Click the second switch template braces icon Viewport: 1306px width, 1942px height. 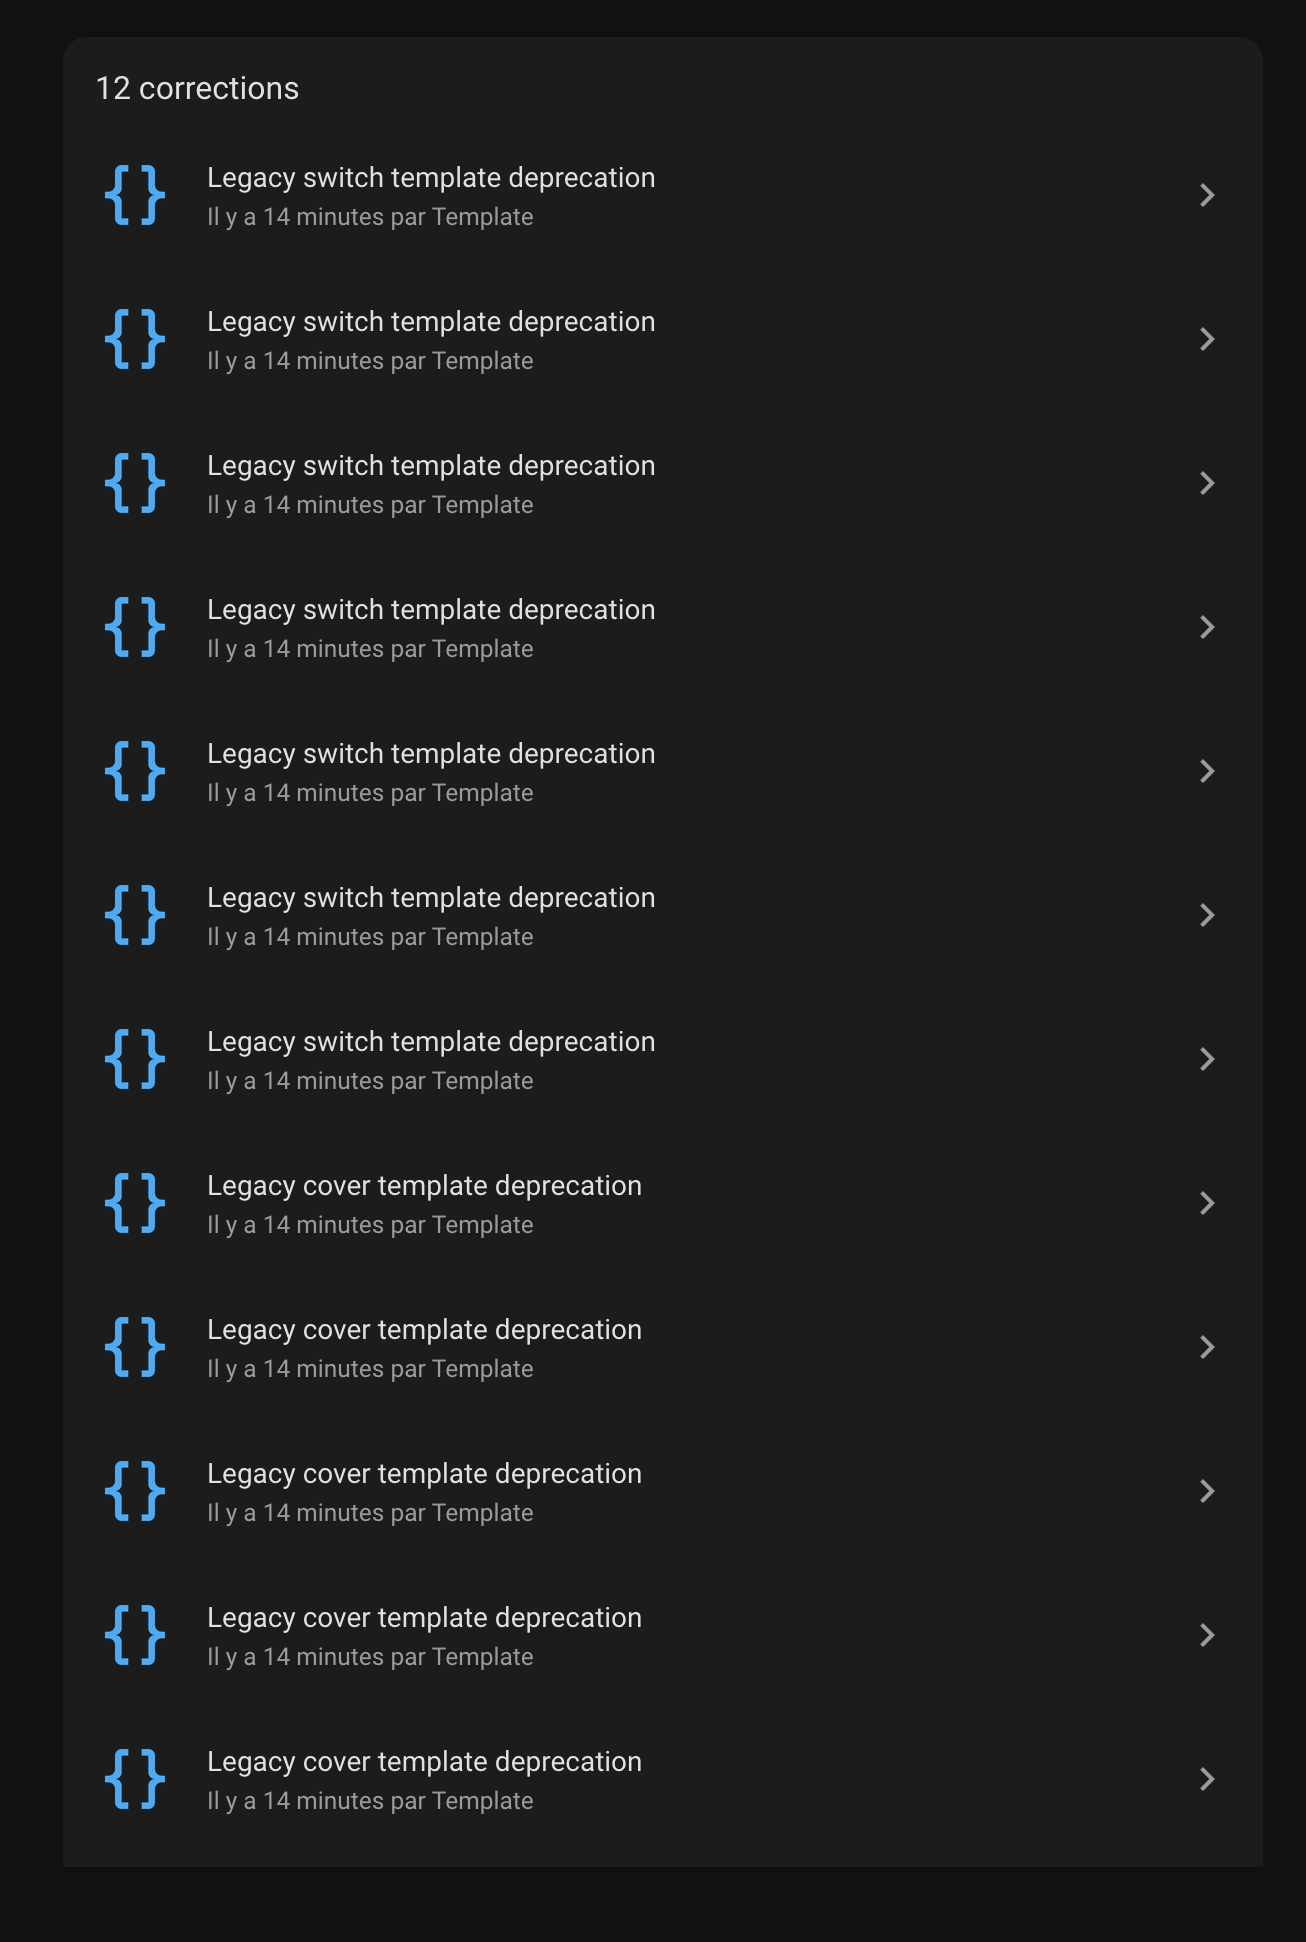tap(135, 339)
